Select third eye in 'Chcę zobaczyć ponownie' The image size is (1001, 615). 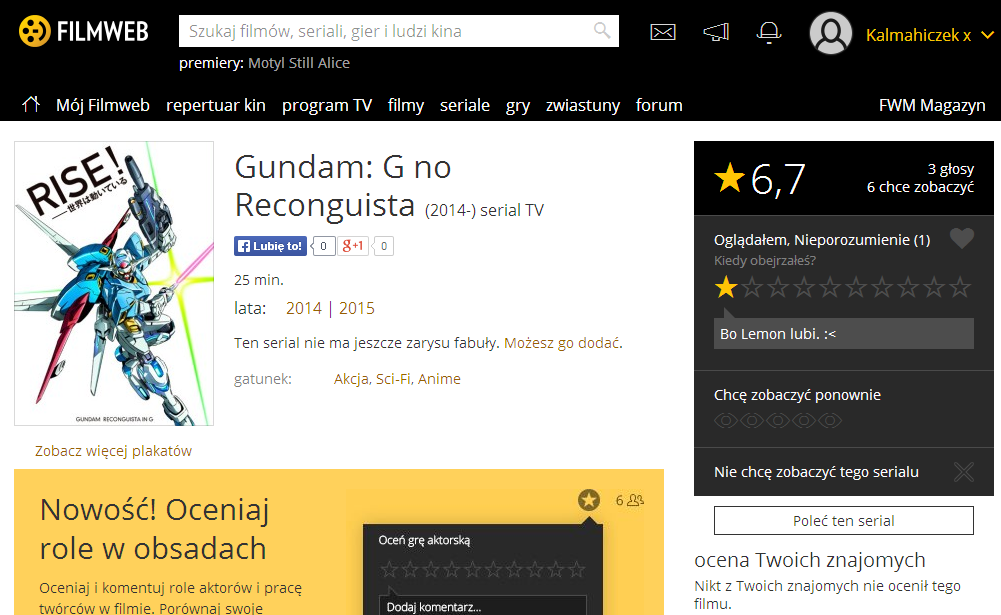click(x=778, y=421)
